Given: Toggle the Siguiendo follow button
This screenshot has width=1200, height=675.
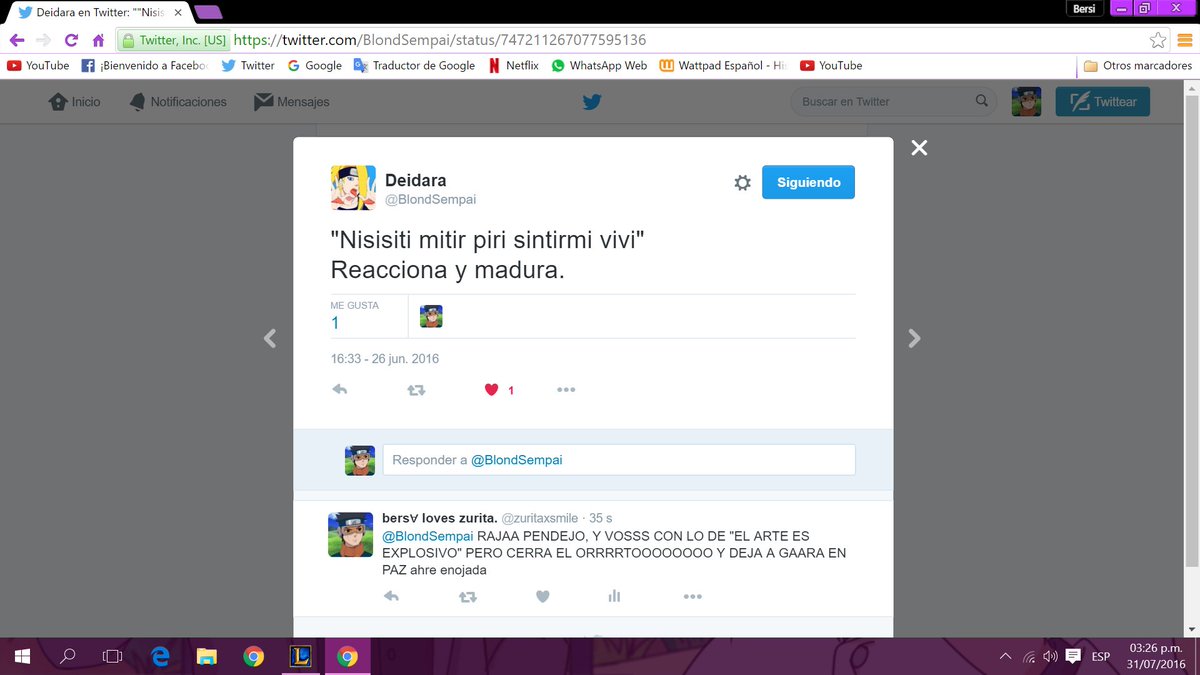Looking at the screenshot, I should point(808,182).
